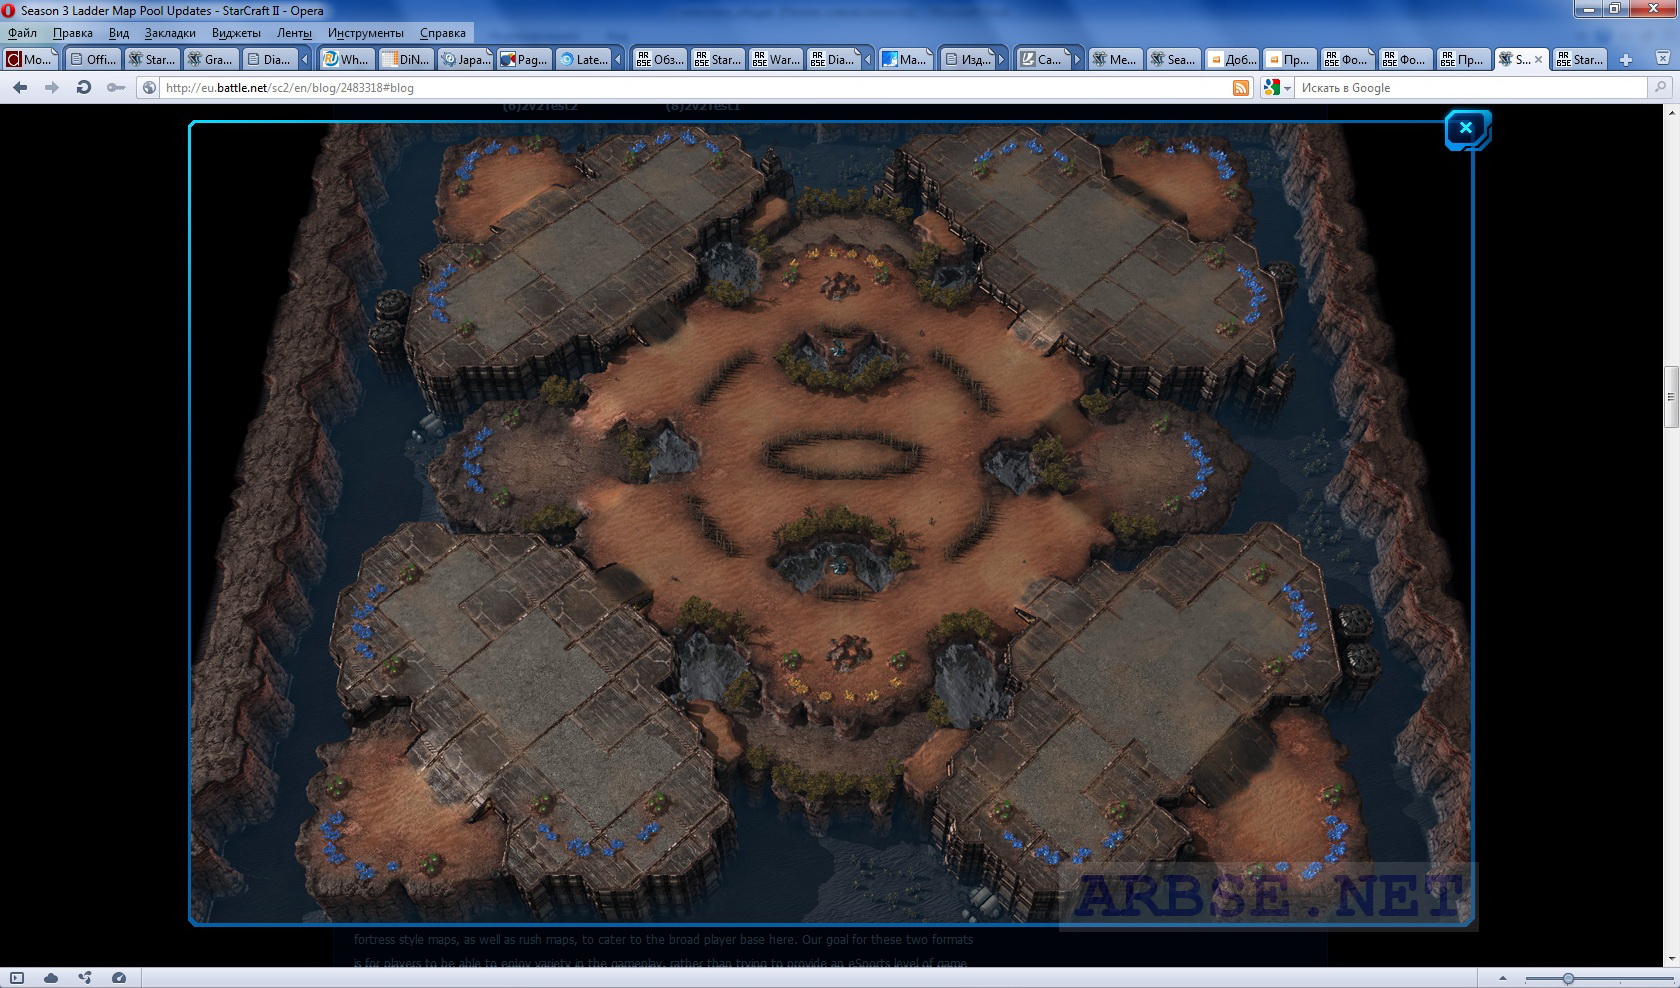Switch to the 'Offi...' tab
This screenshot has height=988, width=1680.
(x=91, y=59)
